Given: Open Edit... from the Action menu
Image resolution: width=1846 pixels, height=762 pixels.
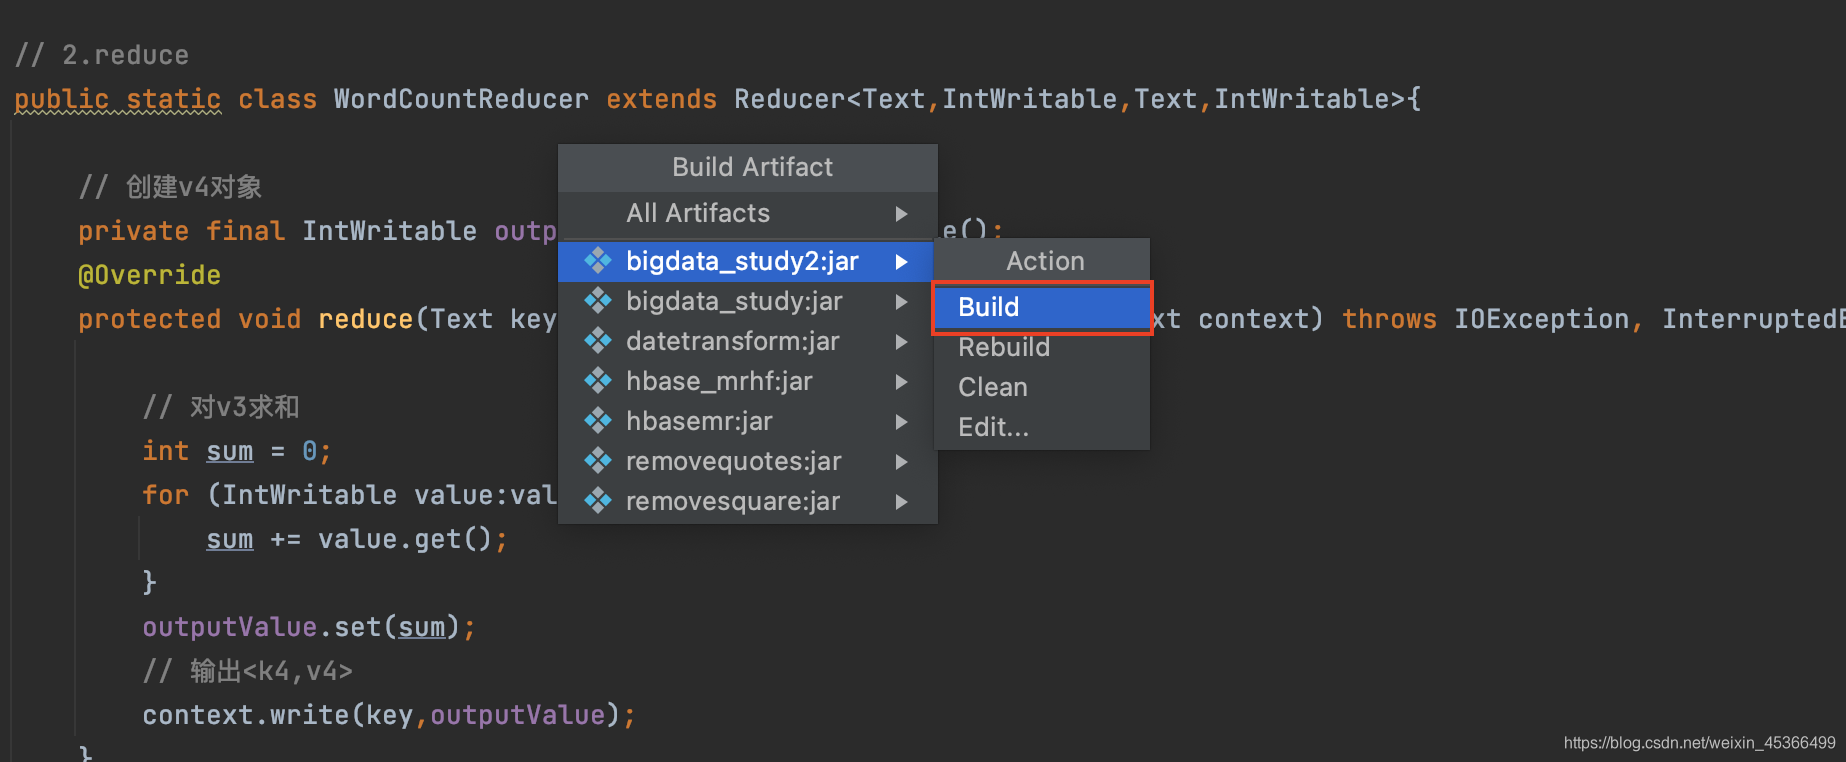Looking at the screenshot, I should 1041,427.
